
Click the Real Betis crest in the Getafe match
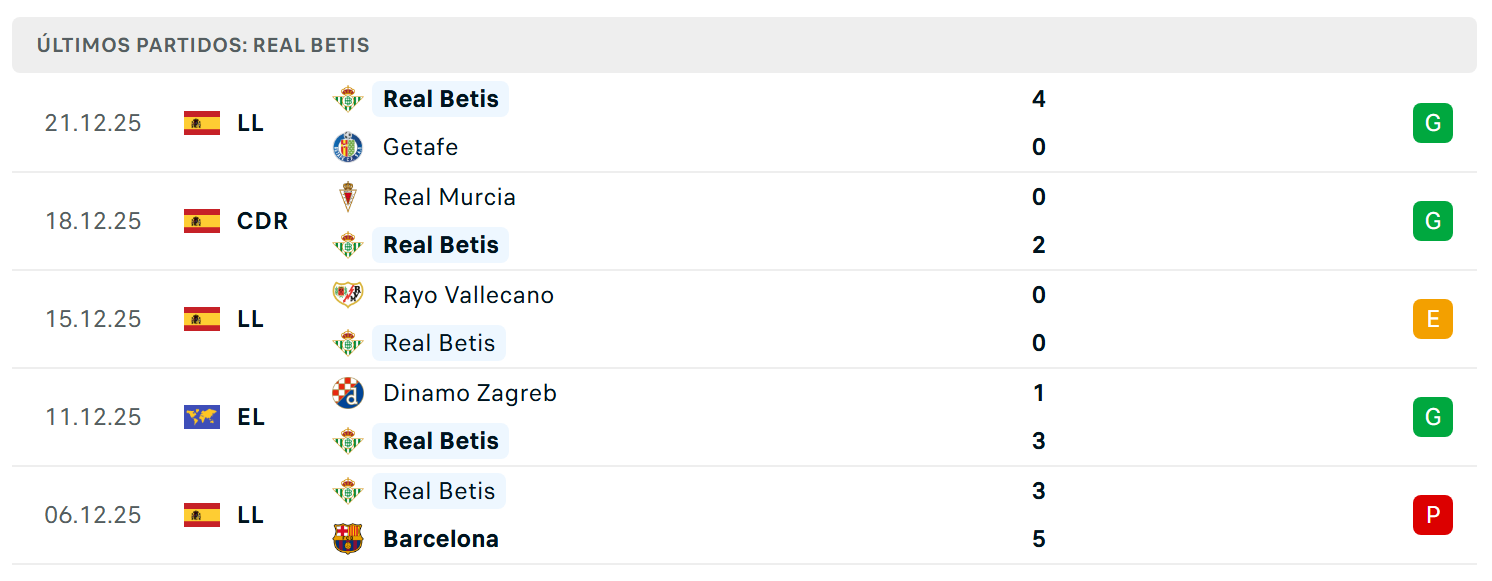click(348, 99)
